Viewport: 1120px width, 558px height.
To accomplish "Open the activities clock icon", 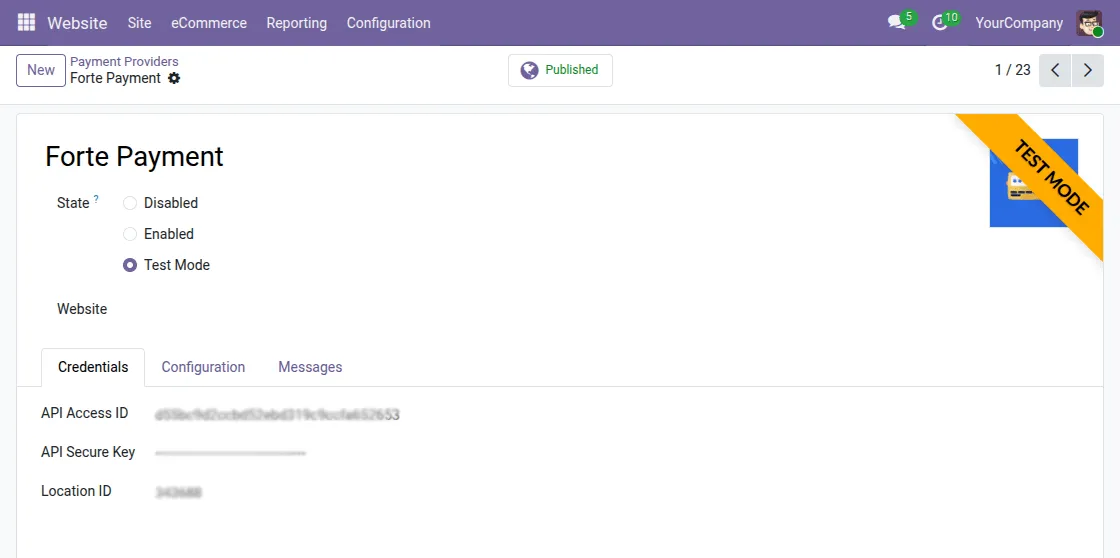I will click(x=939, y=23).
